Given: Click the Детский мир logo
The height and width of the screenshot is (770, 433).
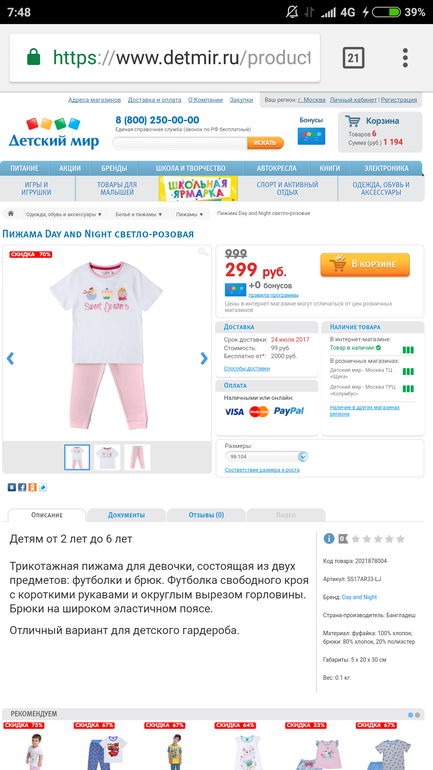Looking at the screenshot, I should pyautogui.click(x=54, y=133).
